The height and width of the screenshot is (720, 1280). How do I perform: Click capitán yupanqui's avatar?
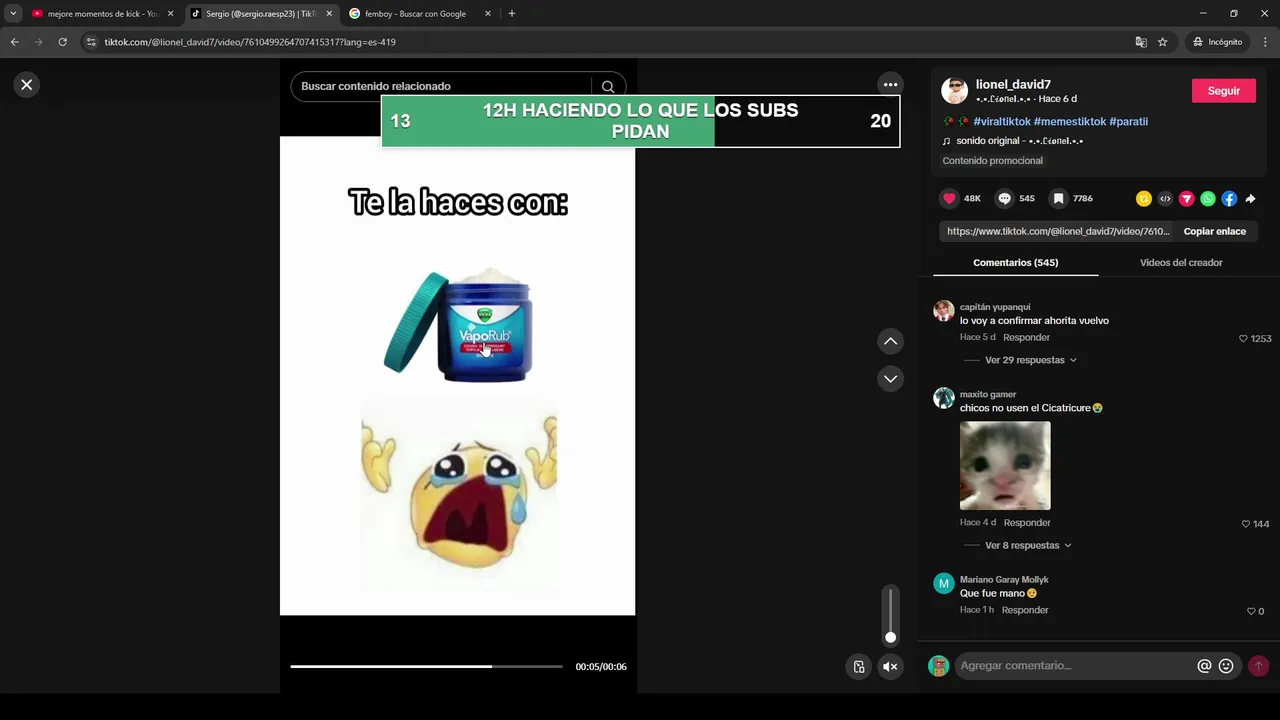coord(943,311)
